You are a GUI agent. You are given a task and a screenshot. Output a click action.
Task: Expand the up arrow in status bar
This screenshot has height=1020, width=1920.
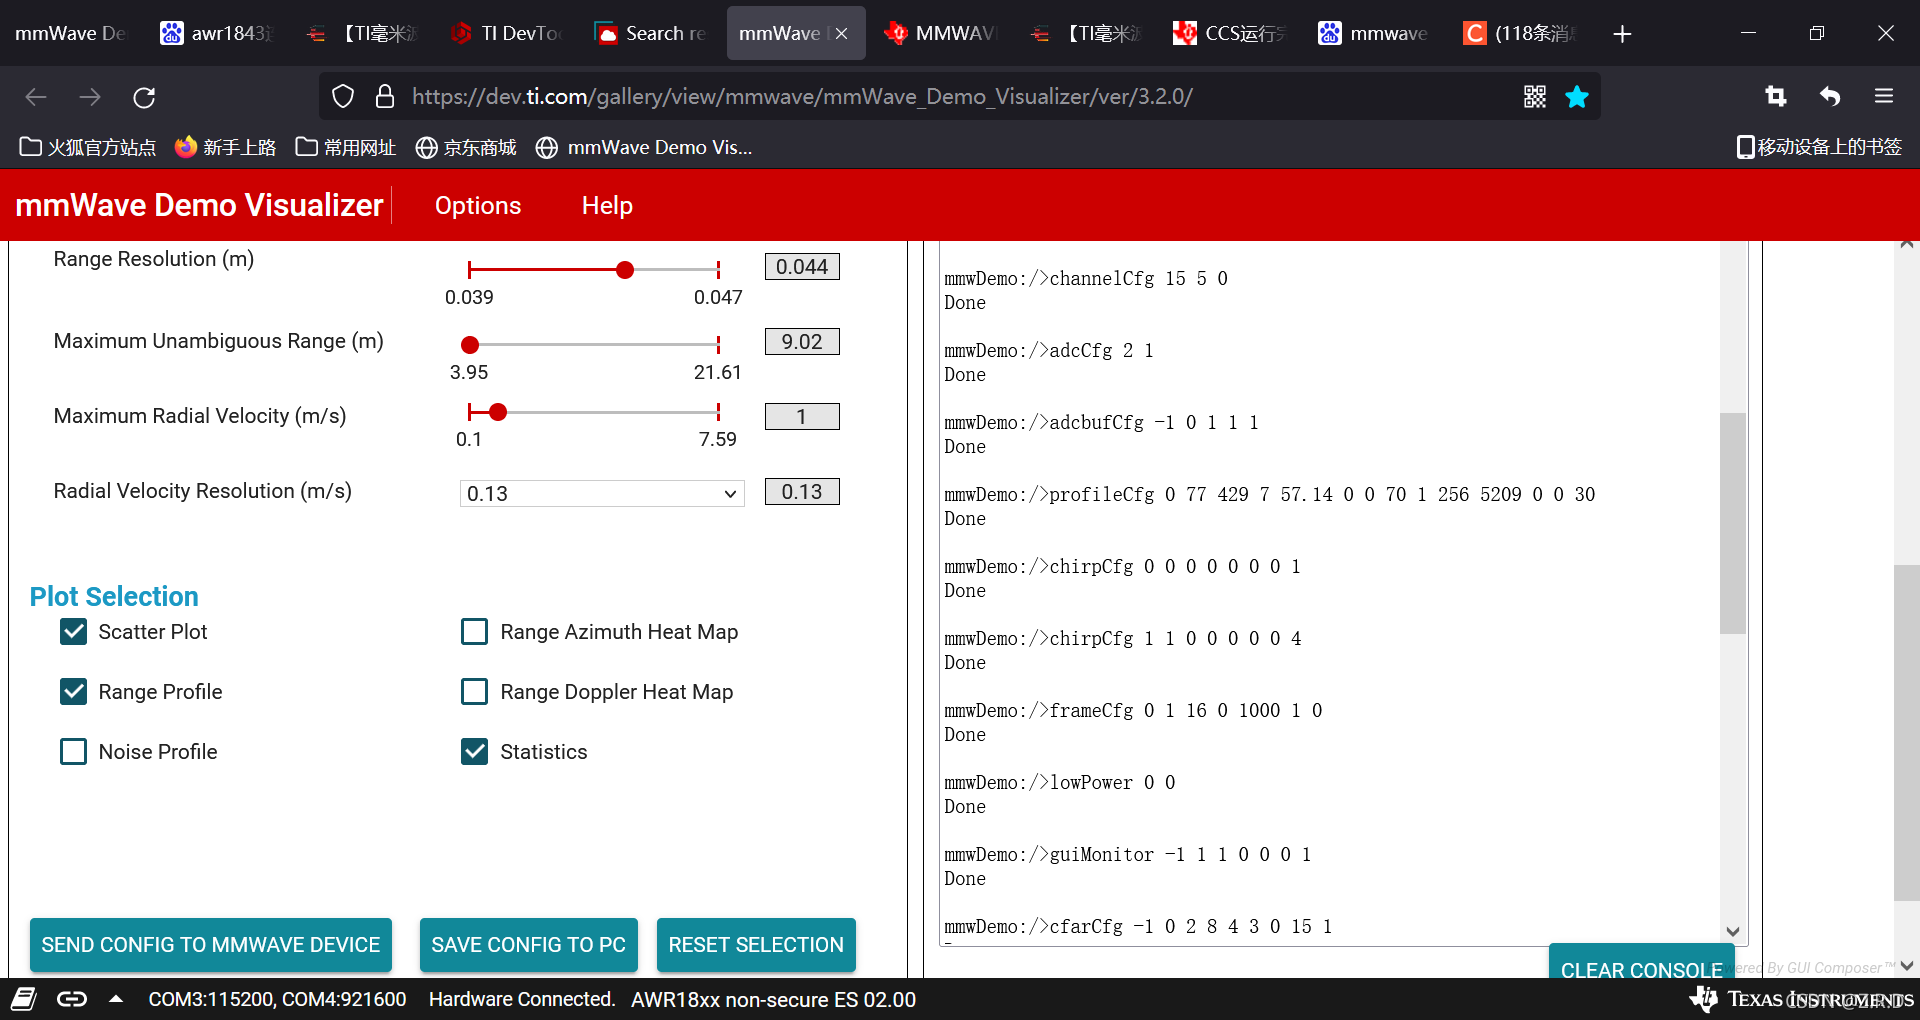116,999
